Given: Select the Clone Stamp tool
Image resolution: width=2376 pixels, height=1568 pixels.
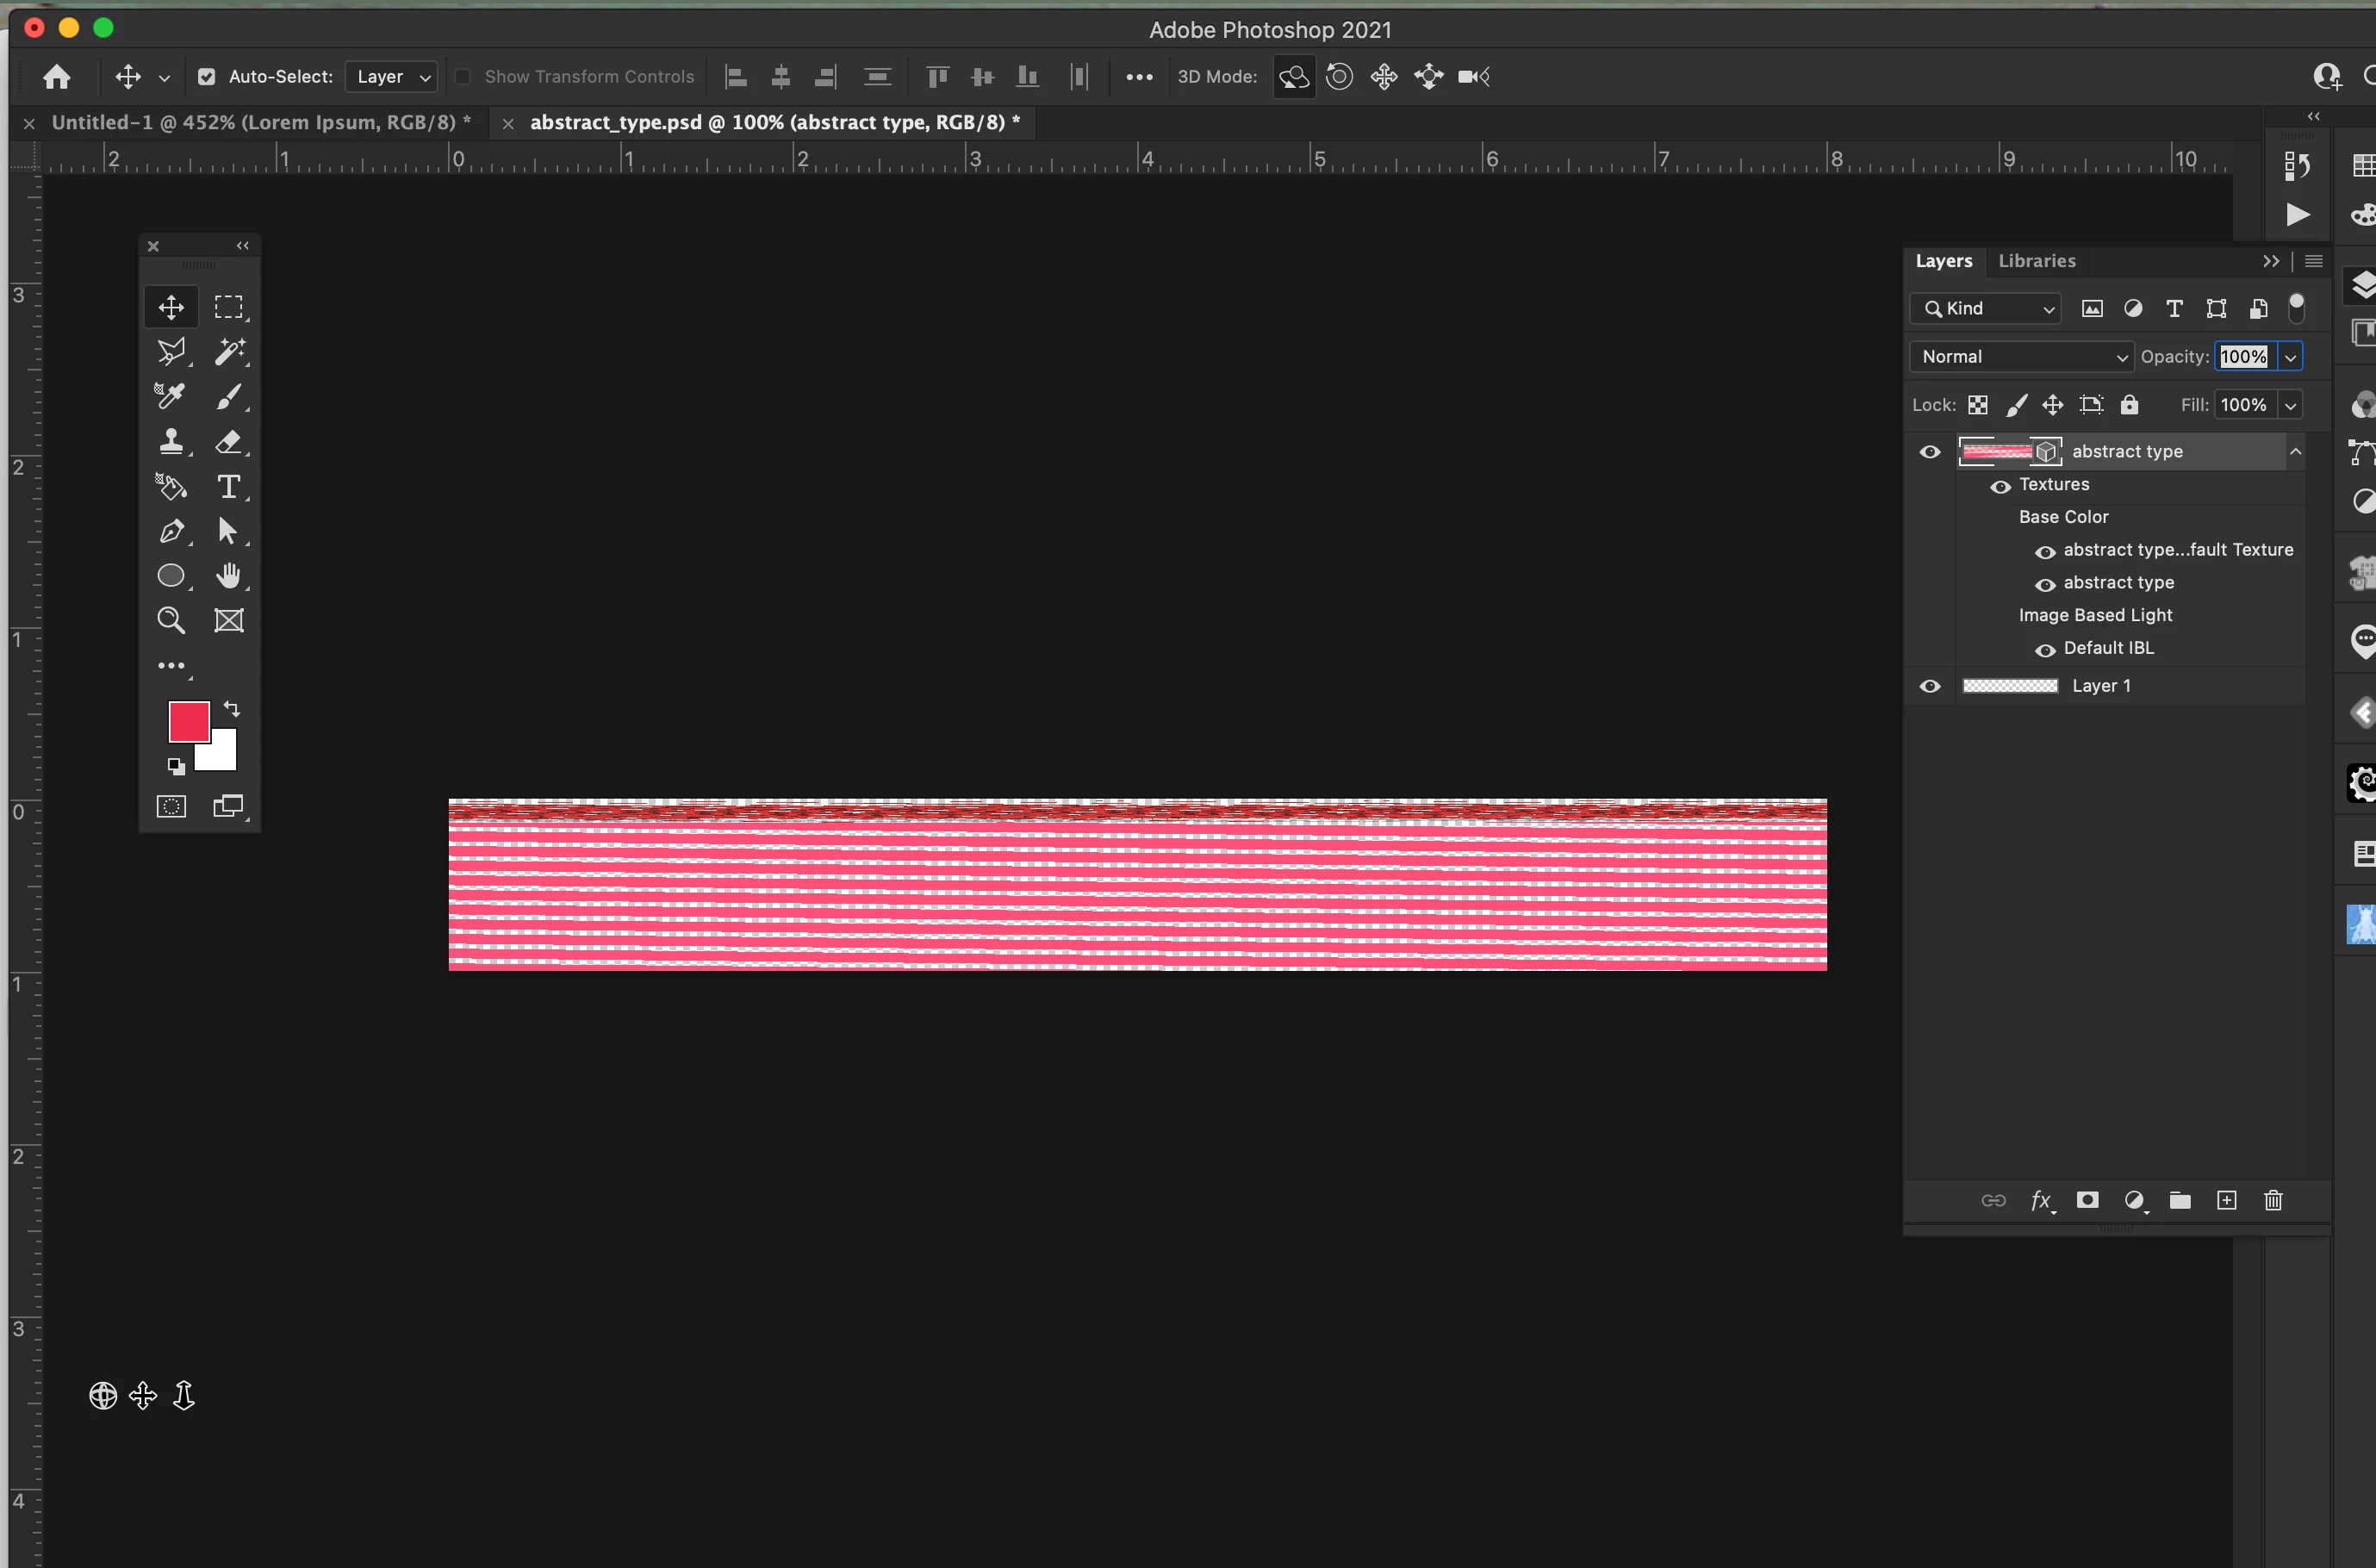Looking at the screenshot, I should [171, 442].
